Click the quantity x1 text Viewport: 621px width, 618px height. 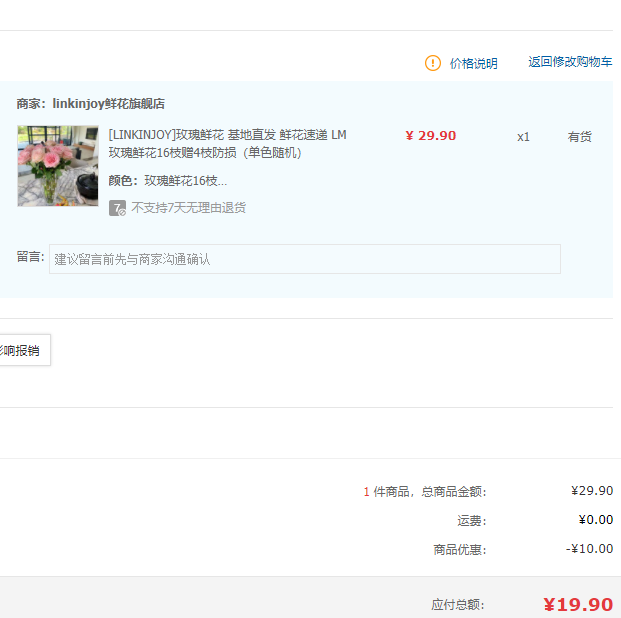tap(523, 137)
